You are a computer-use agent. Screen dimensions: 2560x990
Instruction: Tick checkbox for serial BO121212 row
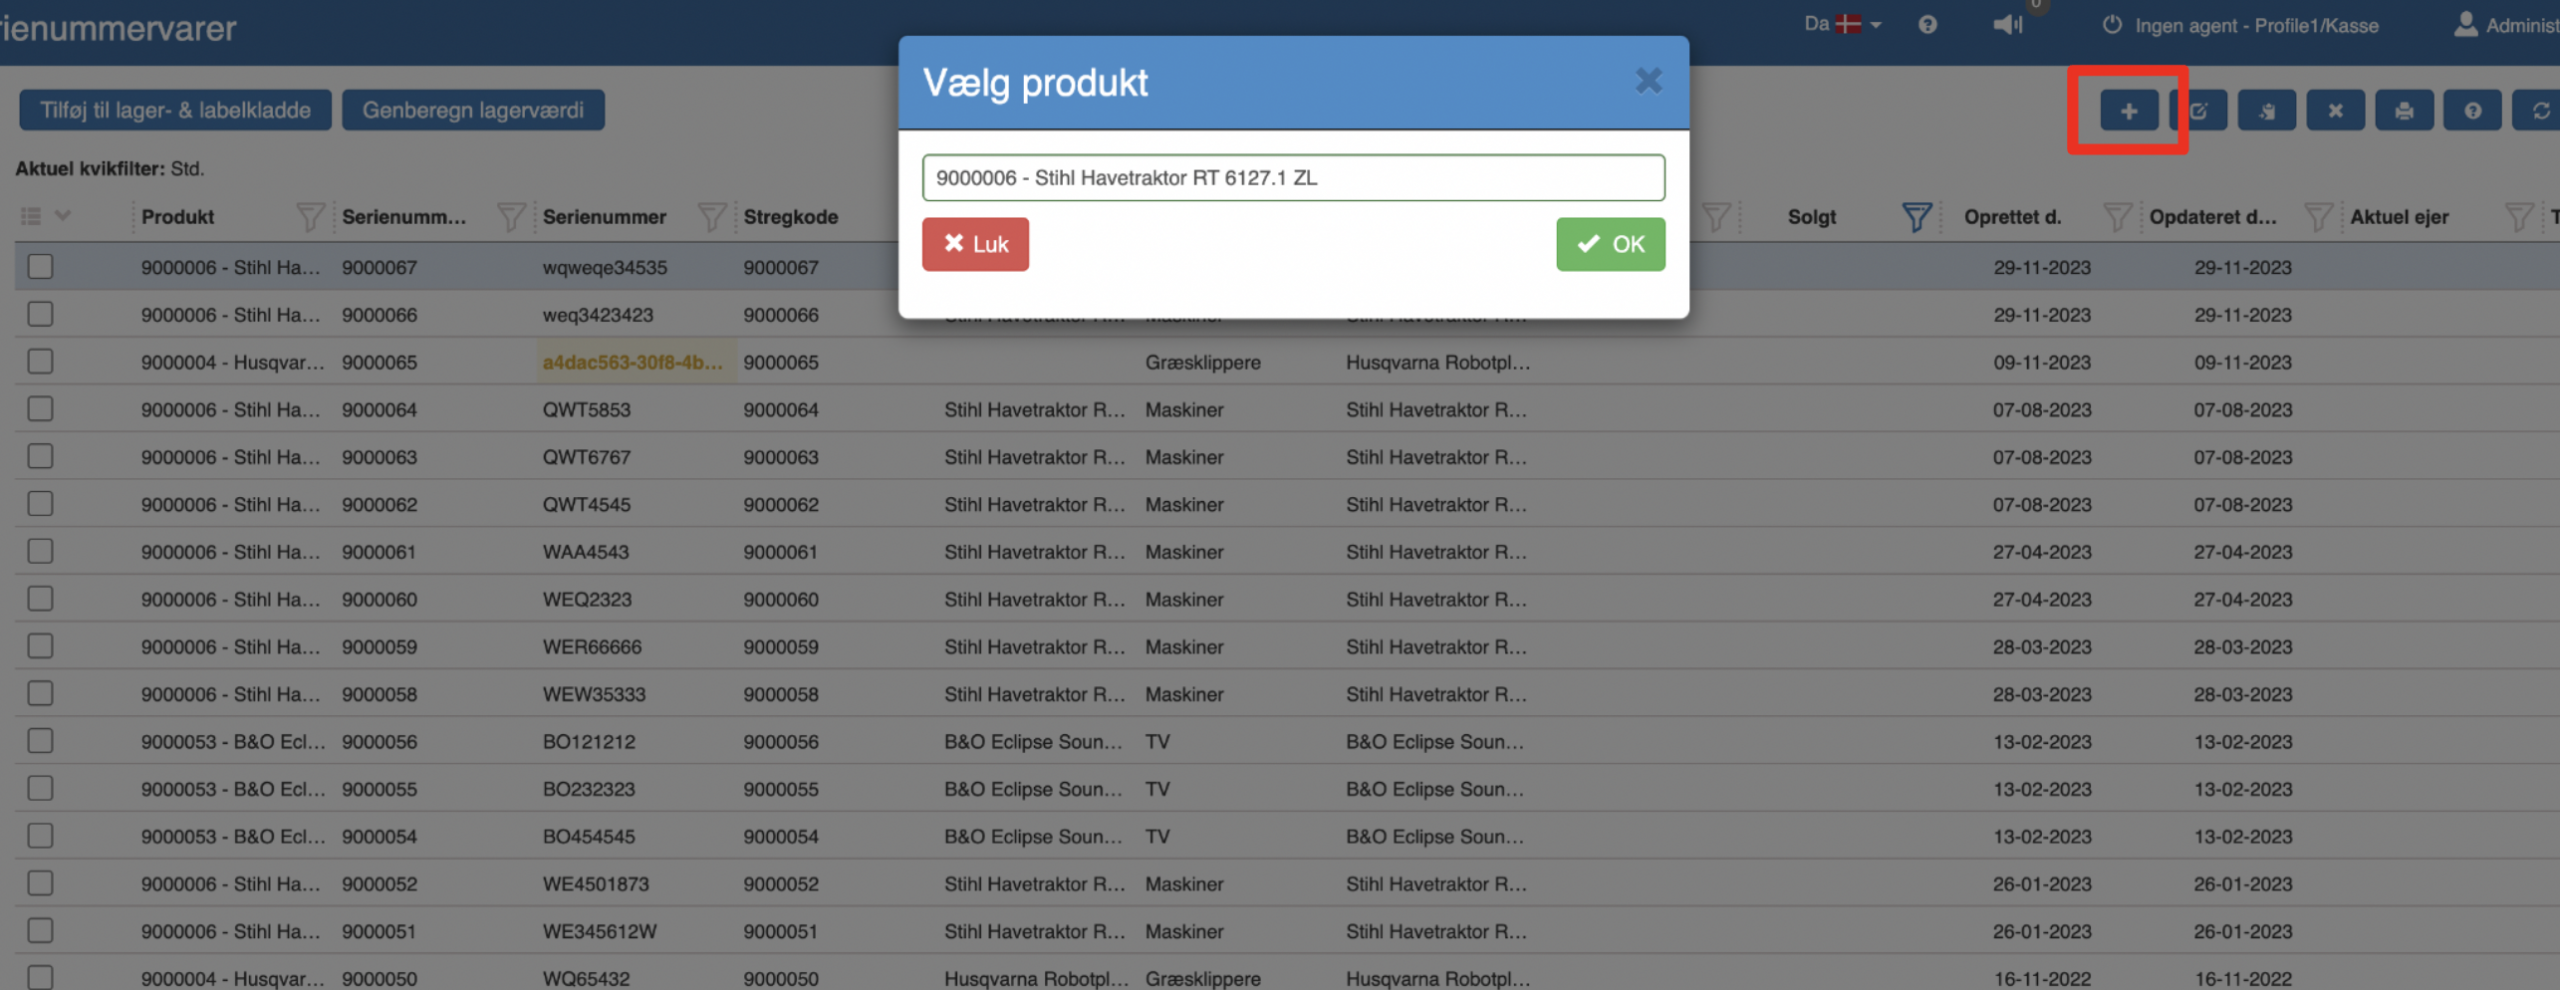coord(40,741)
